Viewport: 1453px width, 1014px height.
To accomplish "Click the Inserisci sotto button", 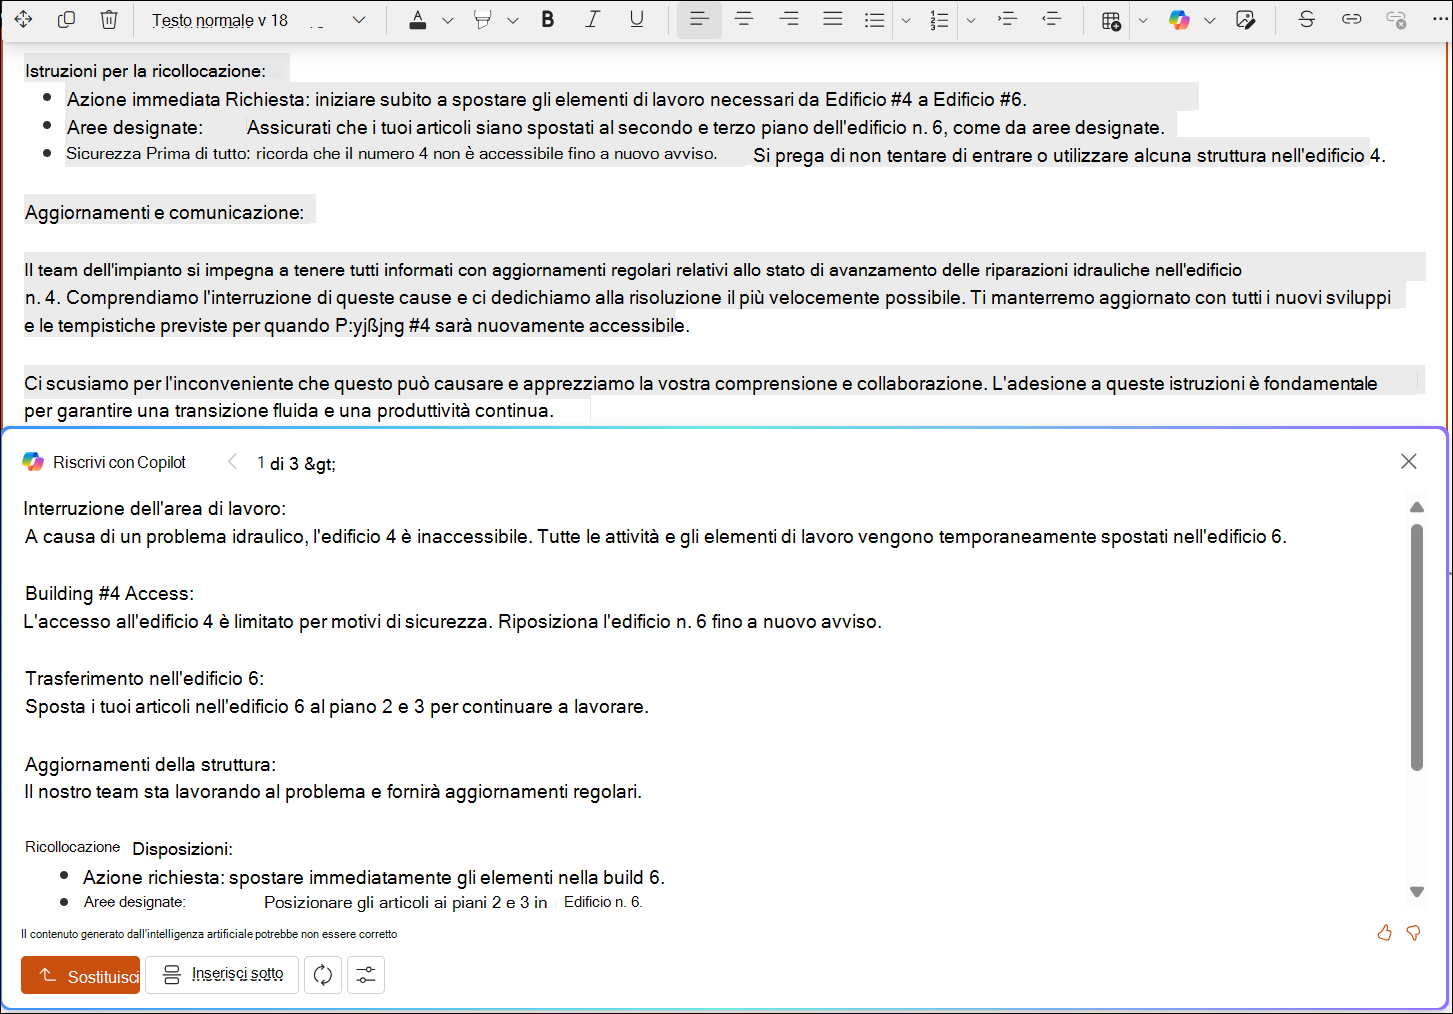I will coord(222,975).
